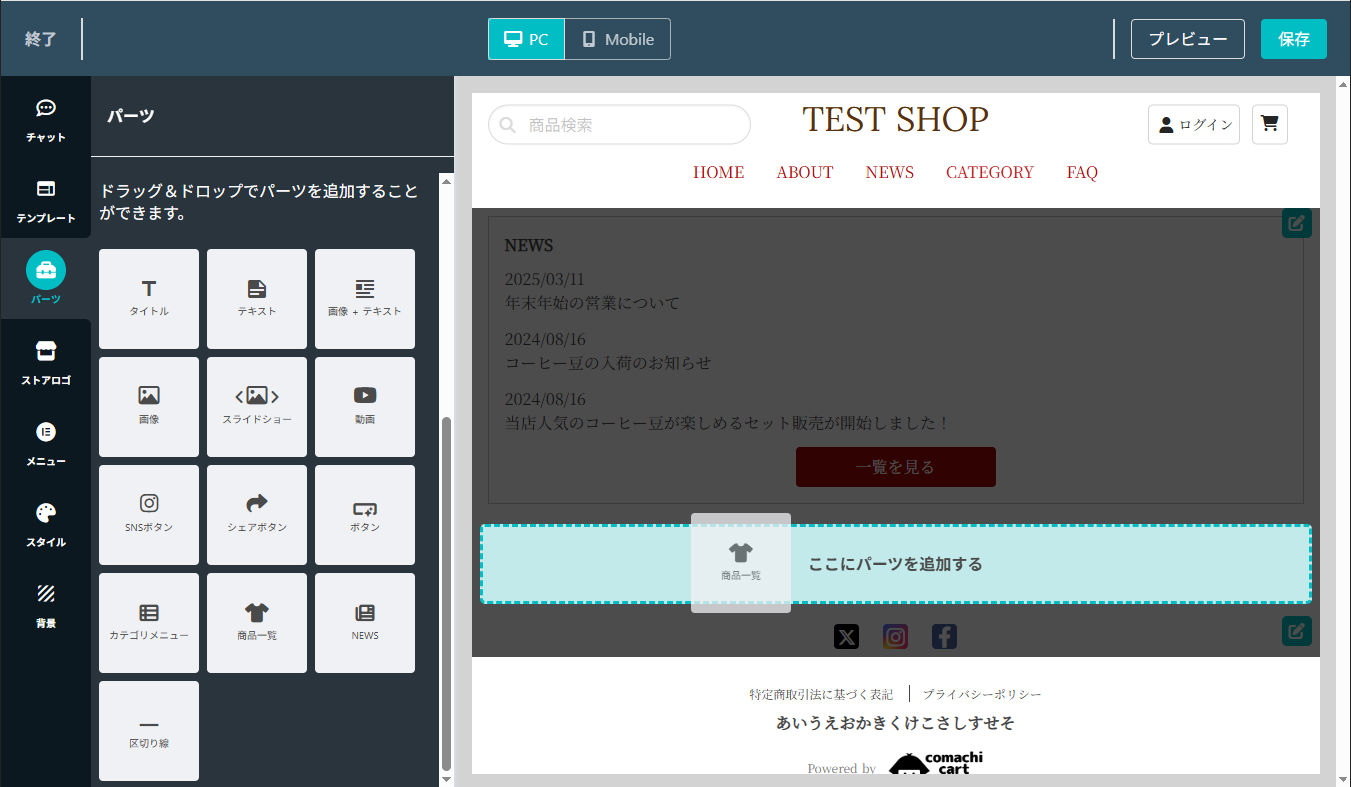Click the parts panel scrollbar down arrow
Screen dimensions: 1351x787
(446, 778)
